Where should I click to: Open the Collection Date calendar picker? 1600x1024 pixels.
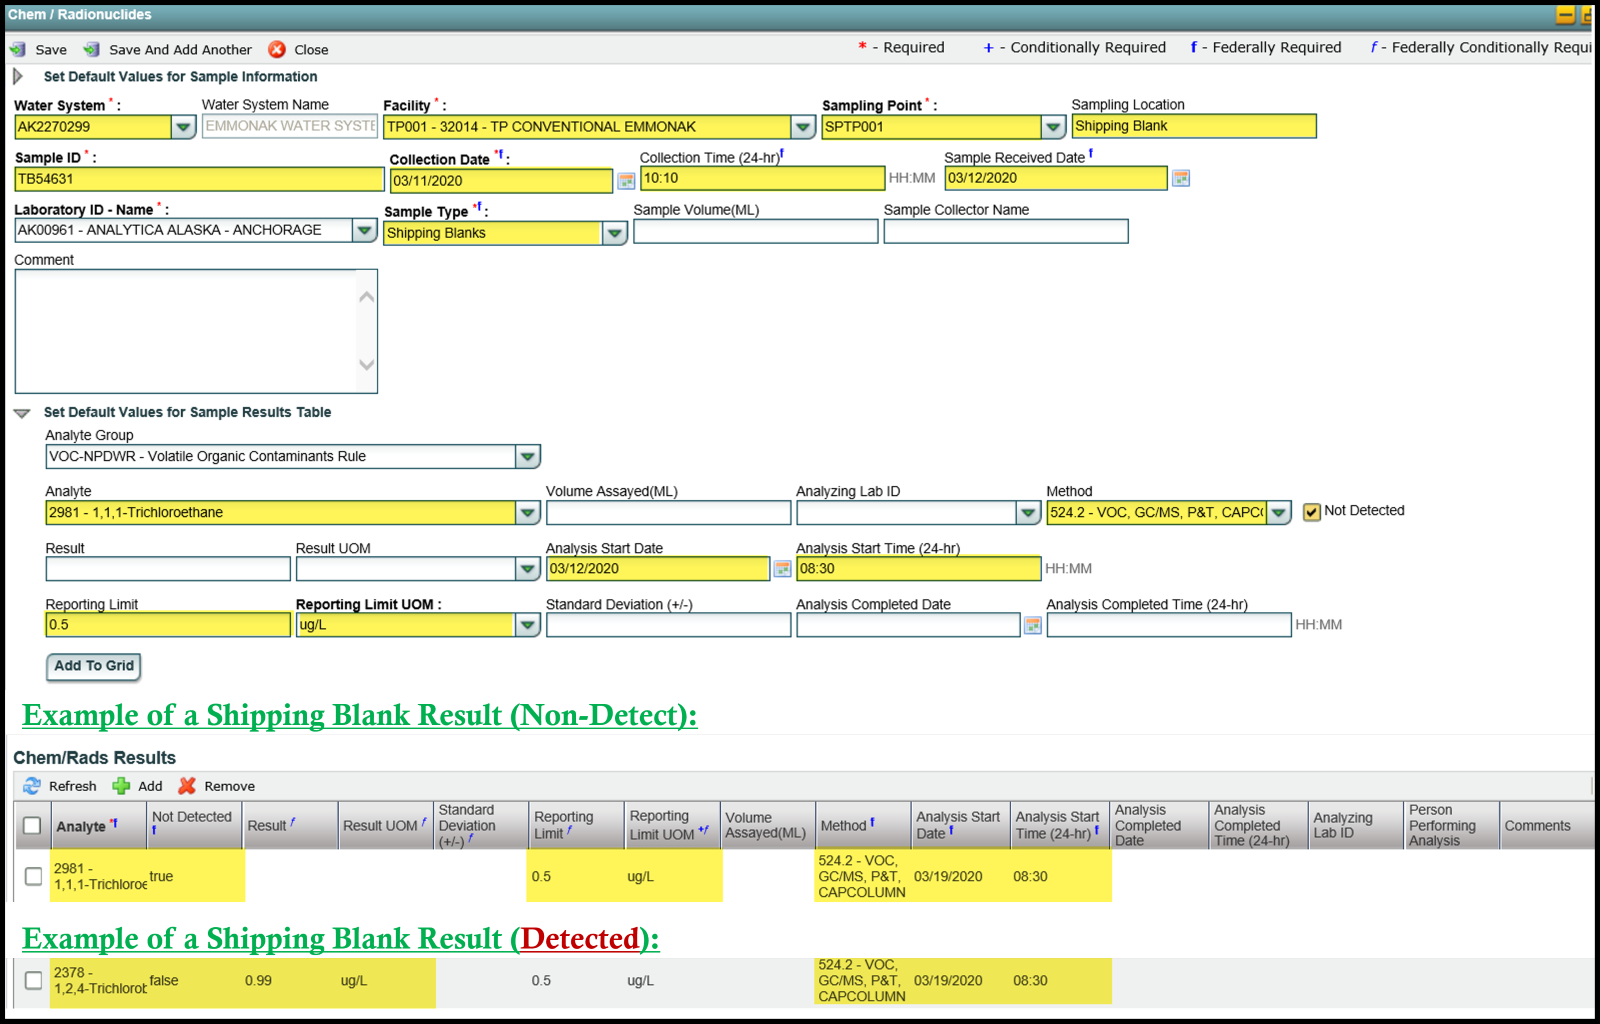click(x=626, y=181)
